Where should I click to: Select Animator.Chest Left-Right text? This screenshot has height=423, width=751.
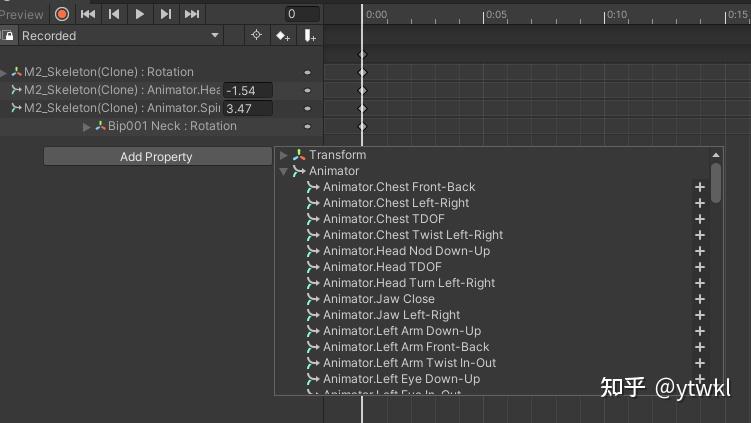click(396, 203)
